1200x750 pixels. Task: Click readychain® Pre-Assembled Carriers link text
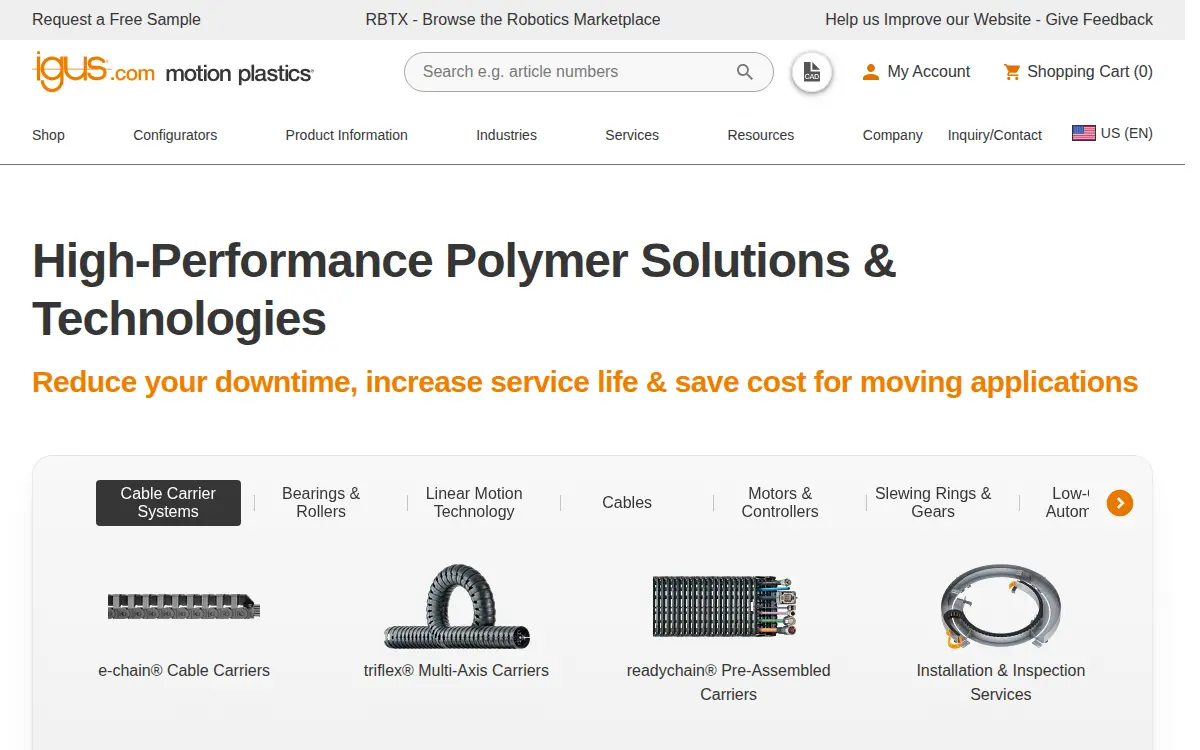click(728, 683)
